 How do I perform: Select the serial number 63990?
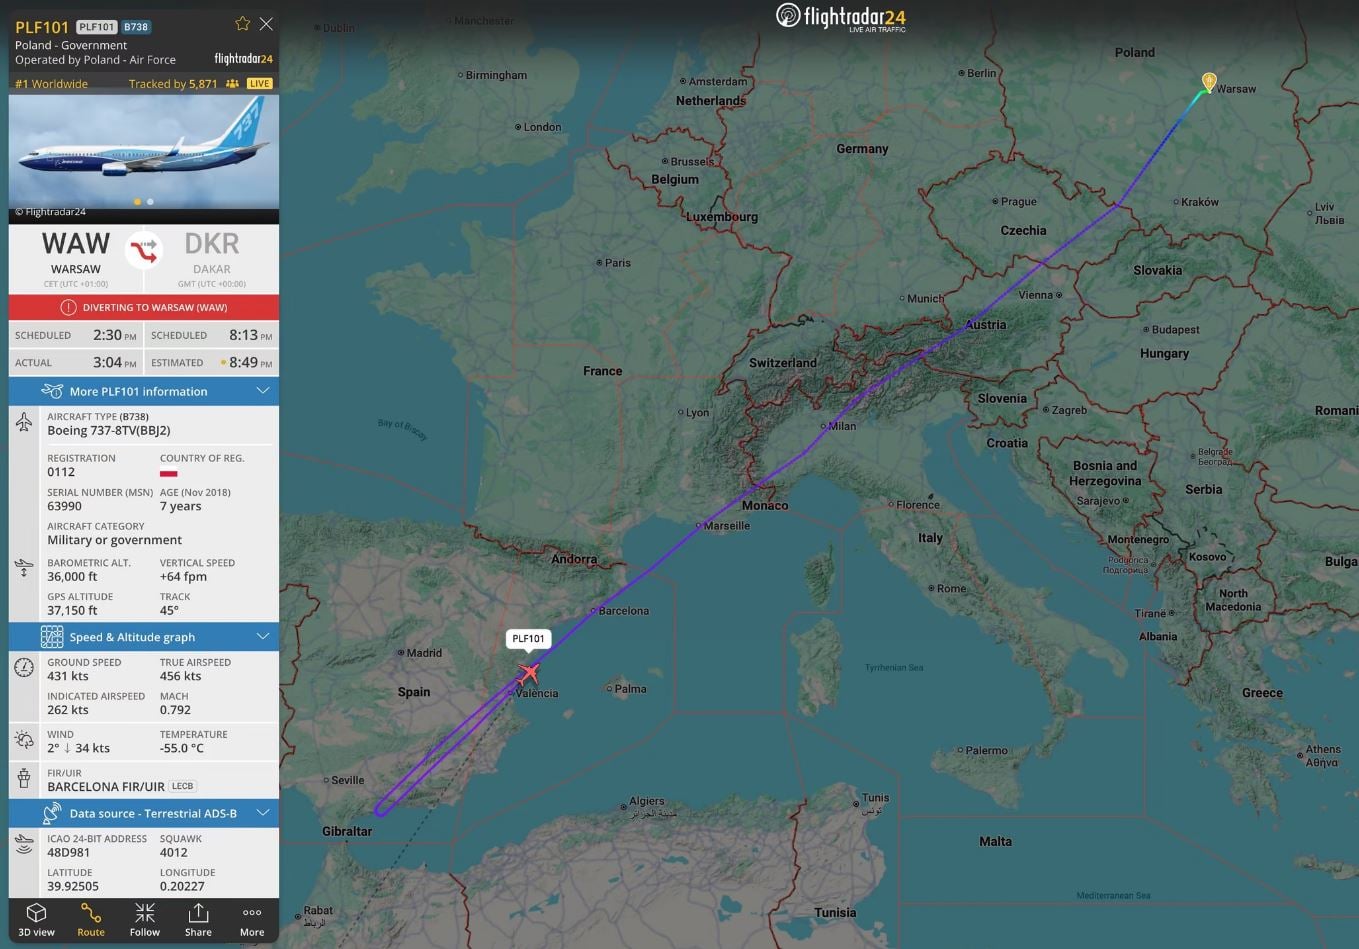click(x=65, y=506)
